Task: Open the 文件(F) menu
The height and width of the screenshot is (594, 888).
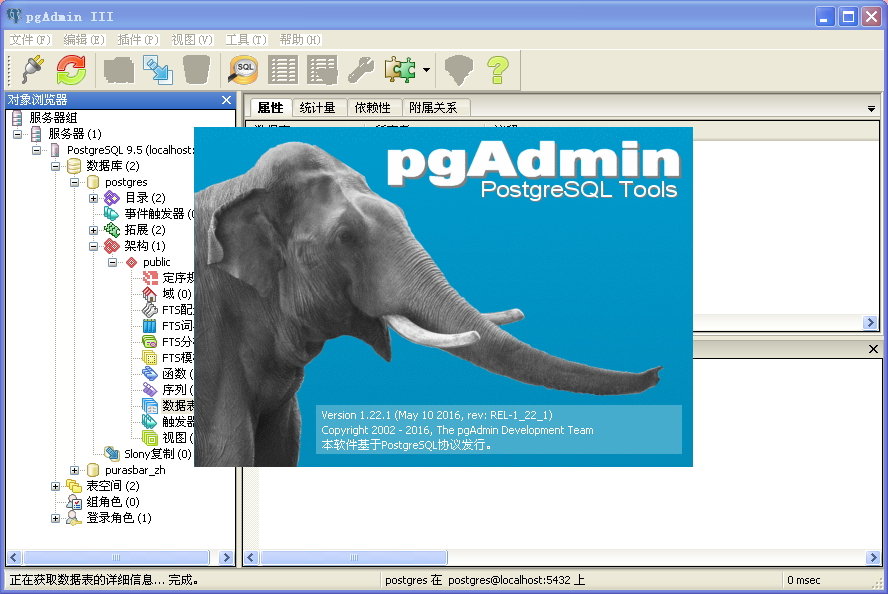Action: (30, 40)
